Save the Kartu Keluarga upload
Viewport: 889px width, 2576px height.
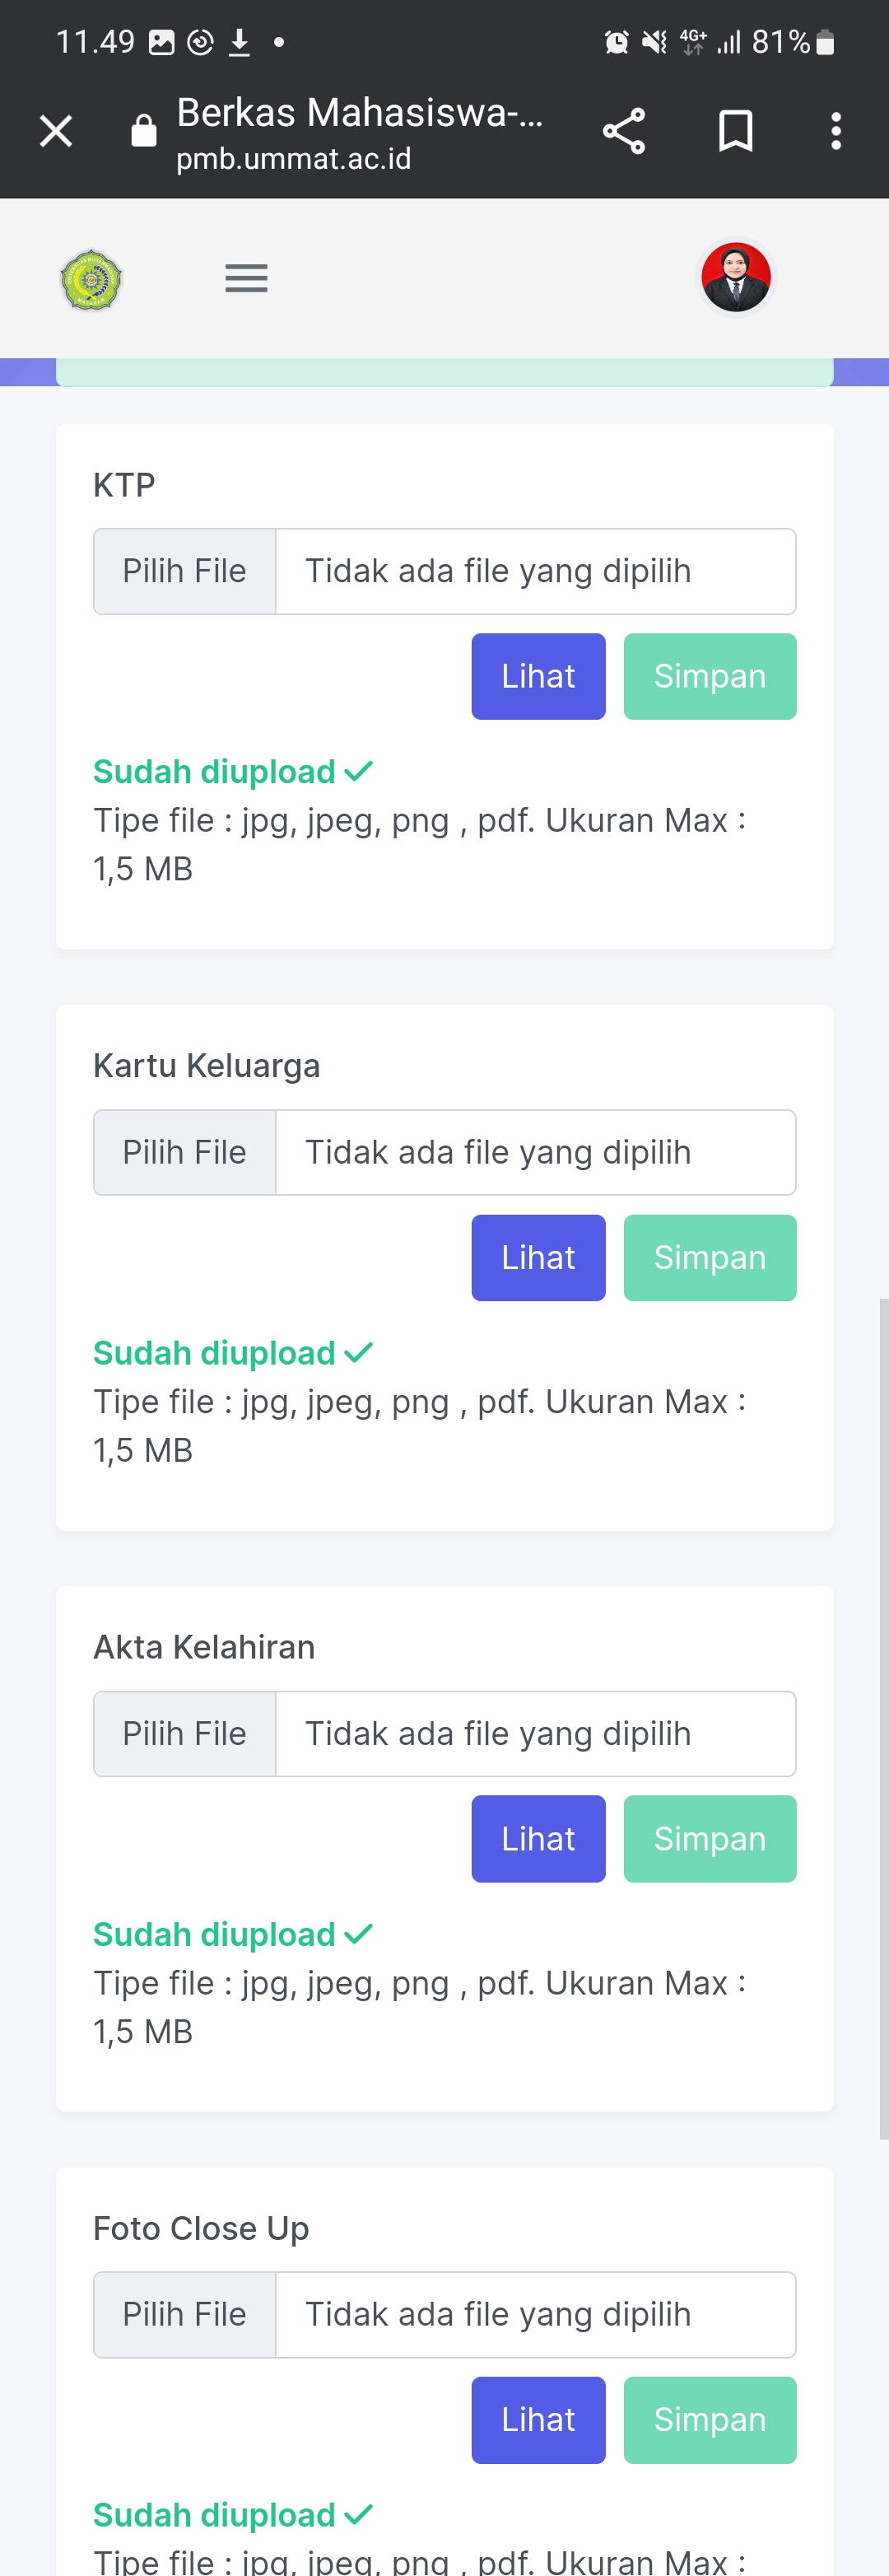(709, 1257)
